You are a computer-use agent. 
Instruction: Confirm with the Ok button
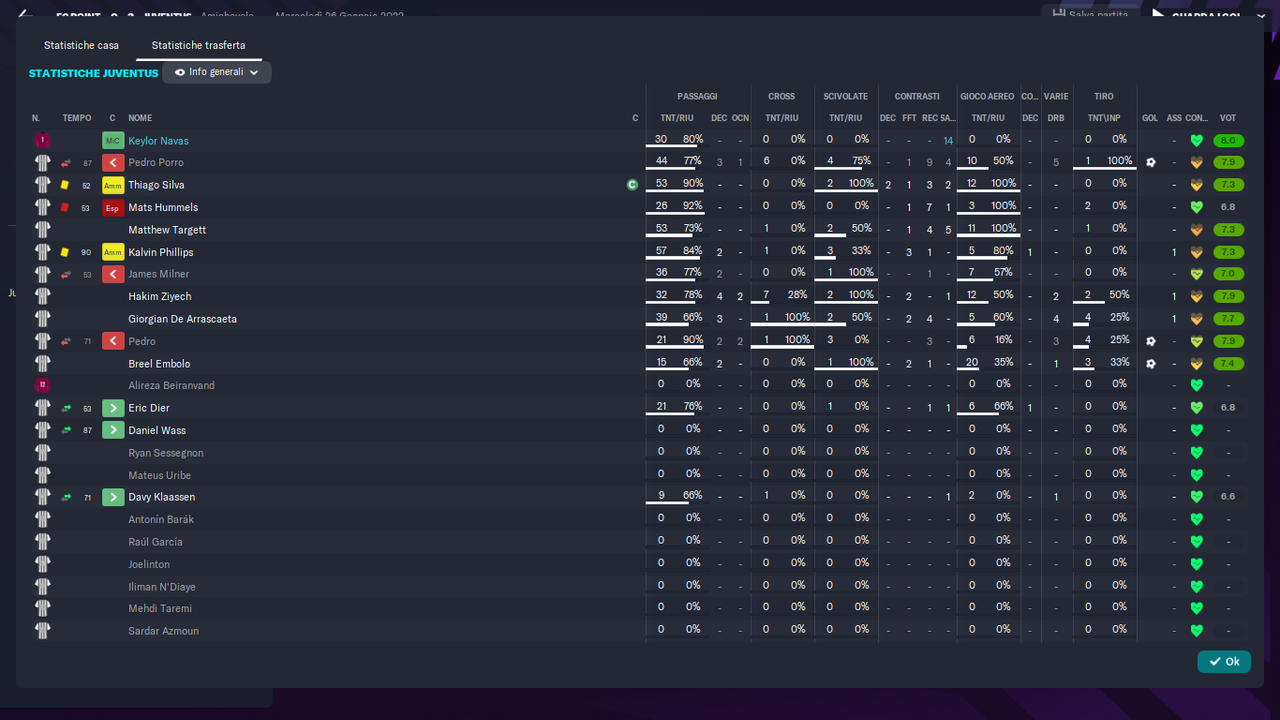1224,662
